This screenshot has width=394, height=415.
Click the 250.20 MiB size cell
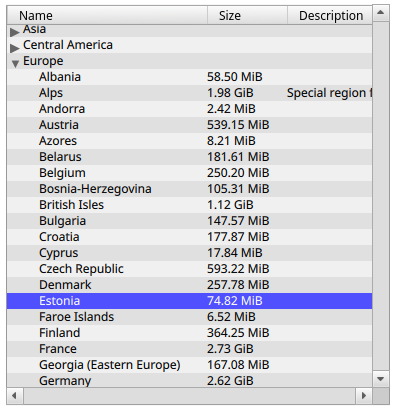click(x=238, y=173)
